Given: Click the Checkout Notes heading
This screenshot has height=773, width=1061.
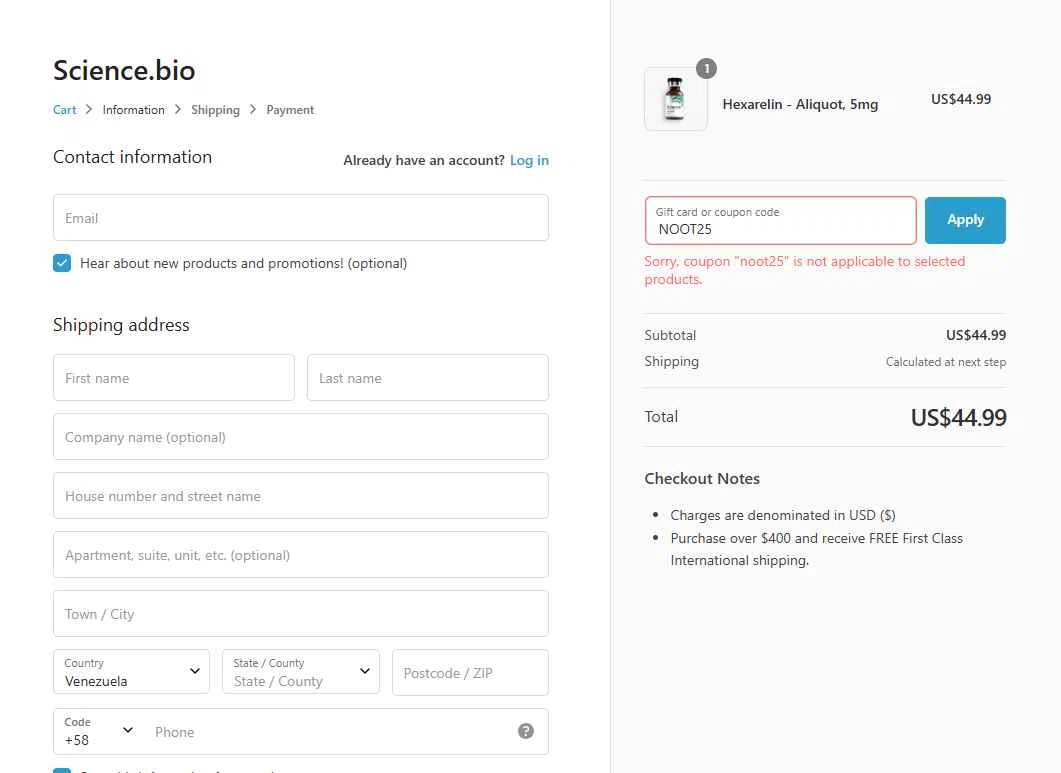Looking at the screenshot, I should 702,479.
